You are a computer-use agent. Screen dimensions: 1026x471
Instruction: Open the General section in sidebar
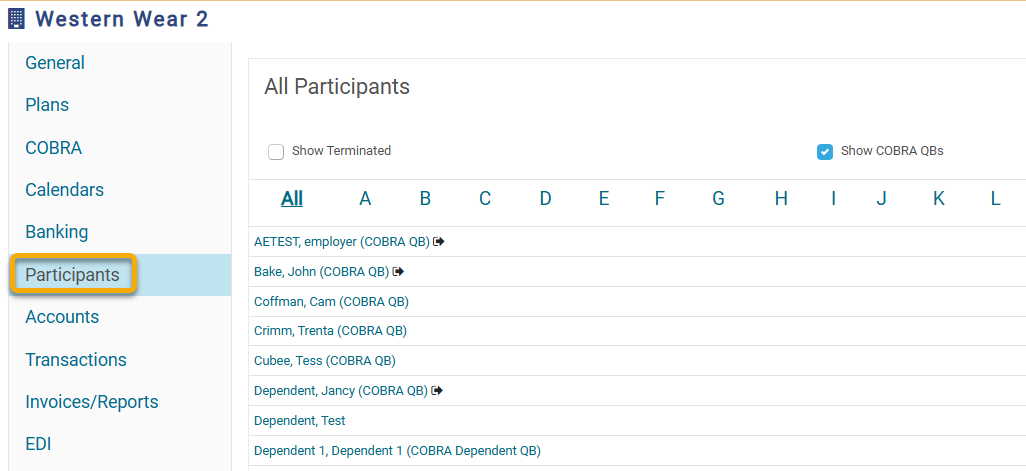(x=55, y=63)
